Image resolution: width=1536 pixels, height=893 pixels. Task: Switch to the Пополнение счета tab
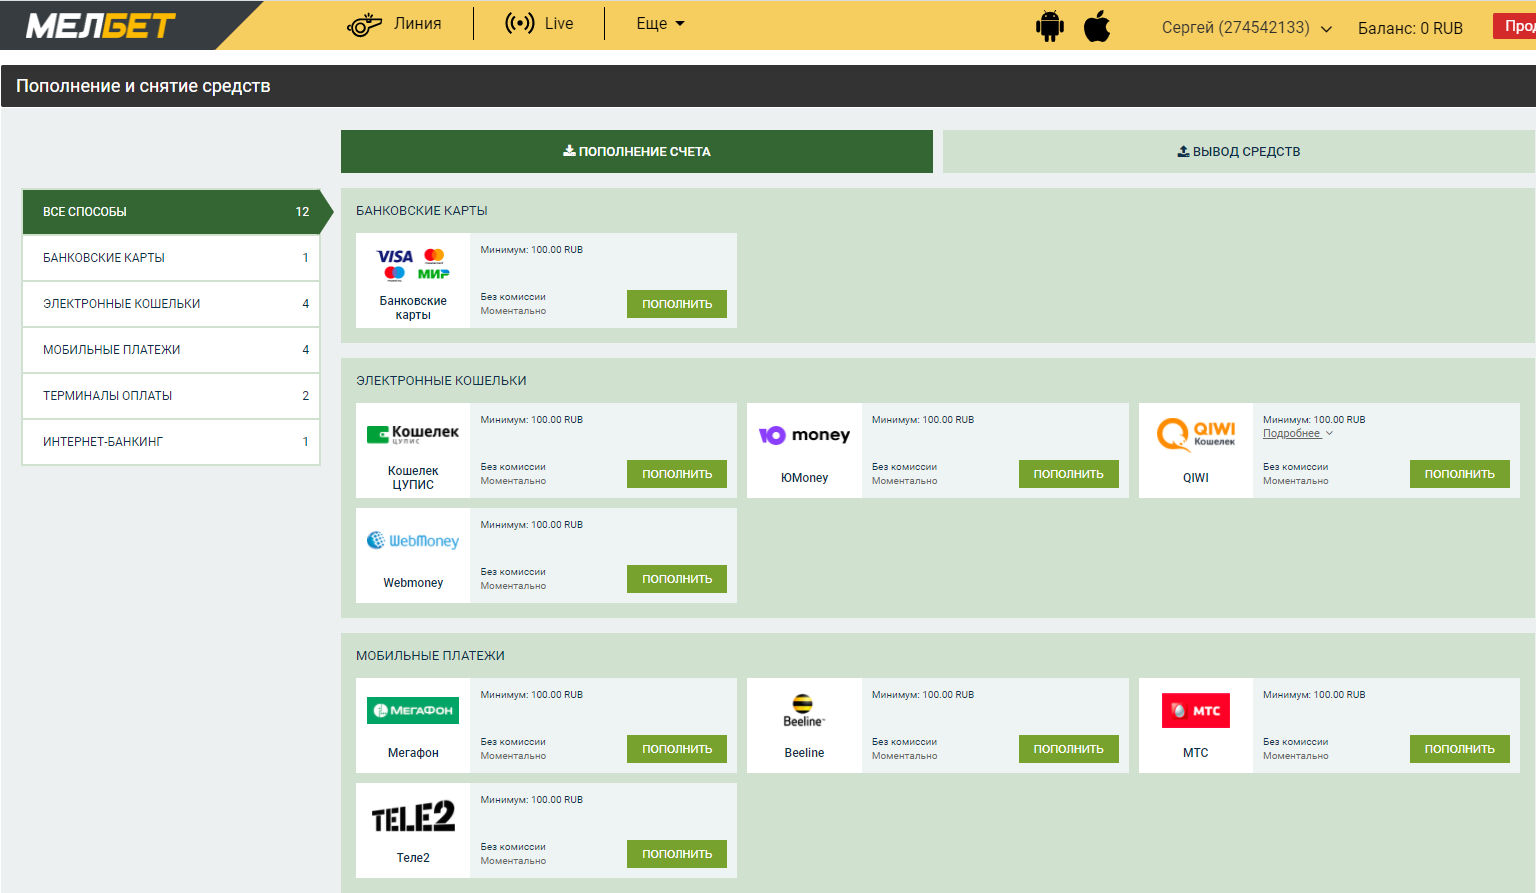tap(637, 151)
